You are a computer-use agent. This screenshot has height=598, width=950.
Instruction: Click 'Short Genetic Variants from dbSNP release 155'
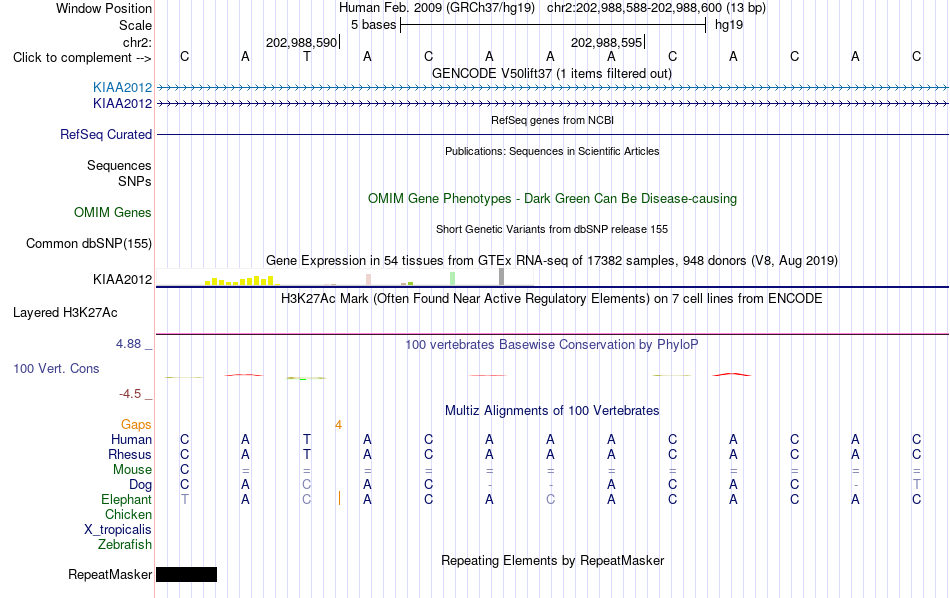point(552,230)
